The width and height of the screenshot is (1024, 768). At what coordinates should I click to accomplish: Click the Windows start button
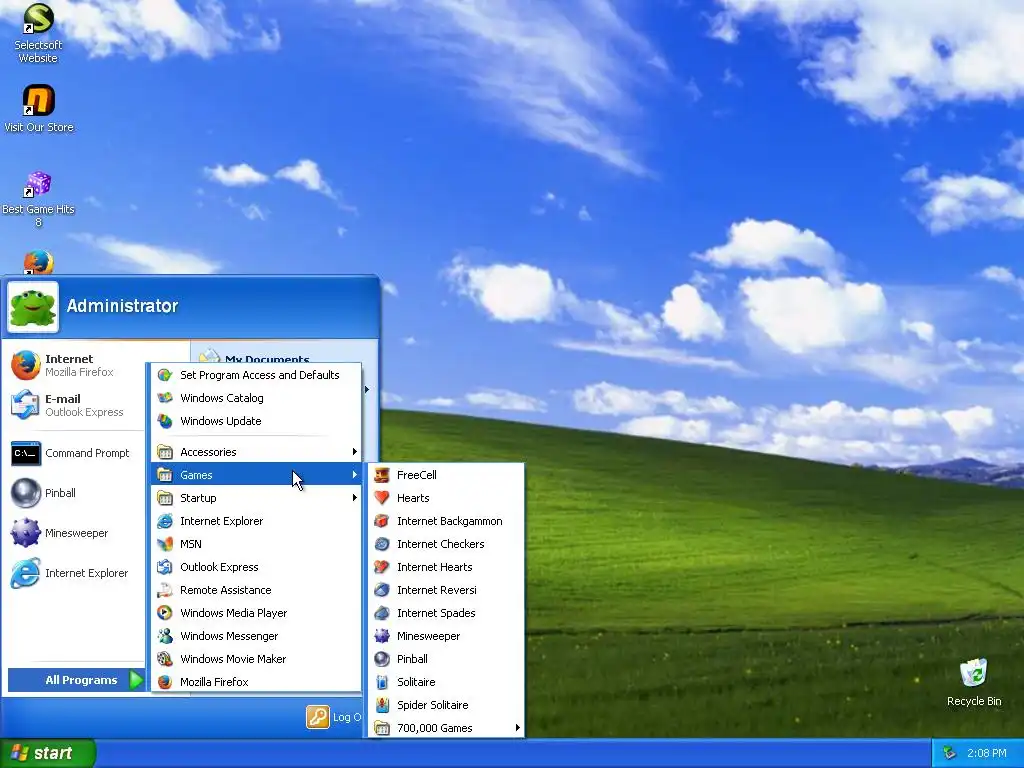(48, 753)
